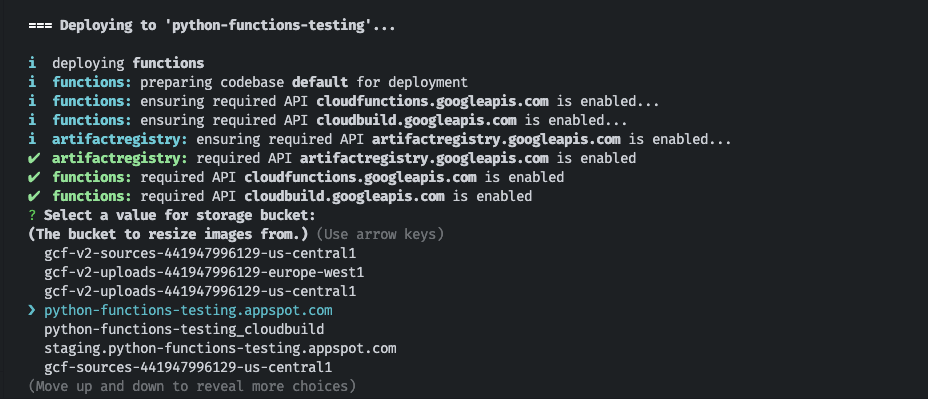The width and height of the screenshot is (928, 399).
Task: Click the artifactregistry.googleapis.com text in enabled line
Action: point(424,159)
